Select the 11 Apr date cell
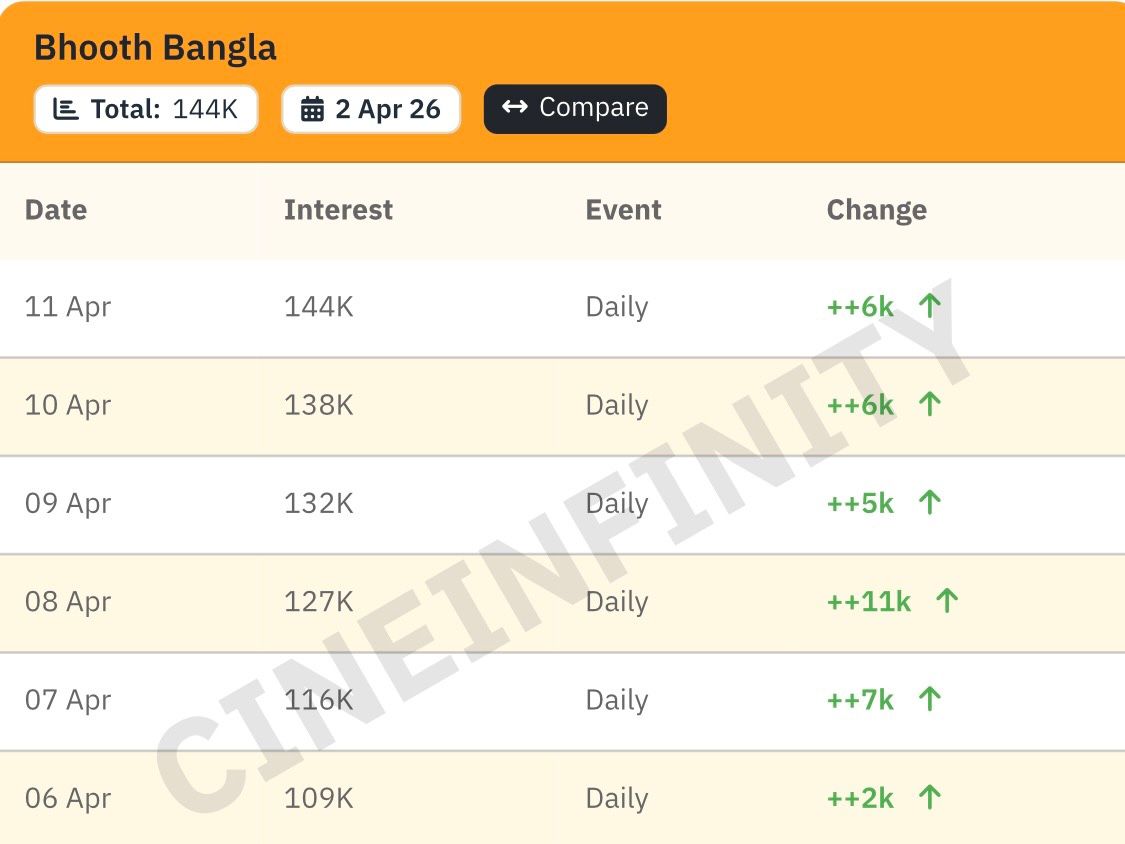The image size is (1125, 844). click(x=68, y=306)
